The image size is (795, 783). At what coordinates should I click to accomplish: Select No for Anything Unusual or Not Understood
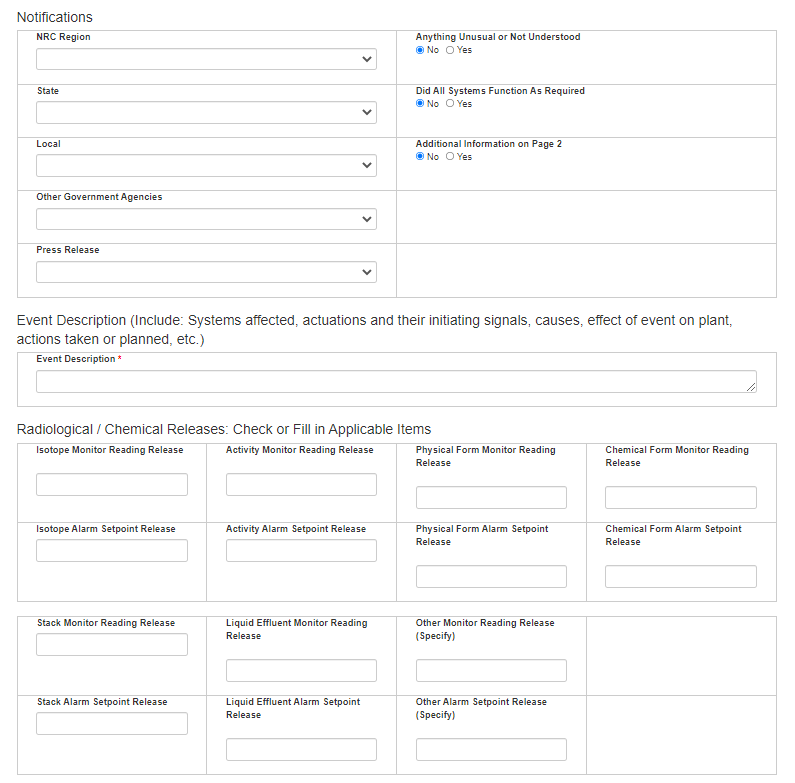click(421, 50)
